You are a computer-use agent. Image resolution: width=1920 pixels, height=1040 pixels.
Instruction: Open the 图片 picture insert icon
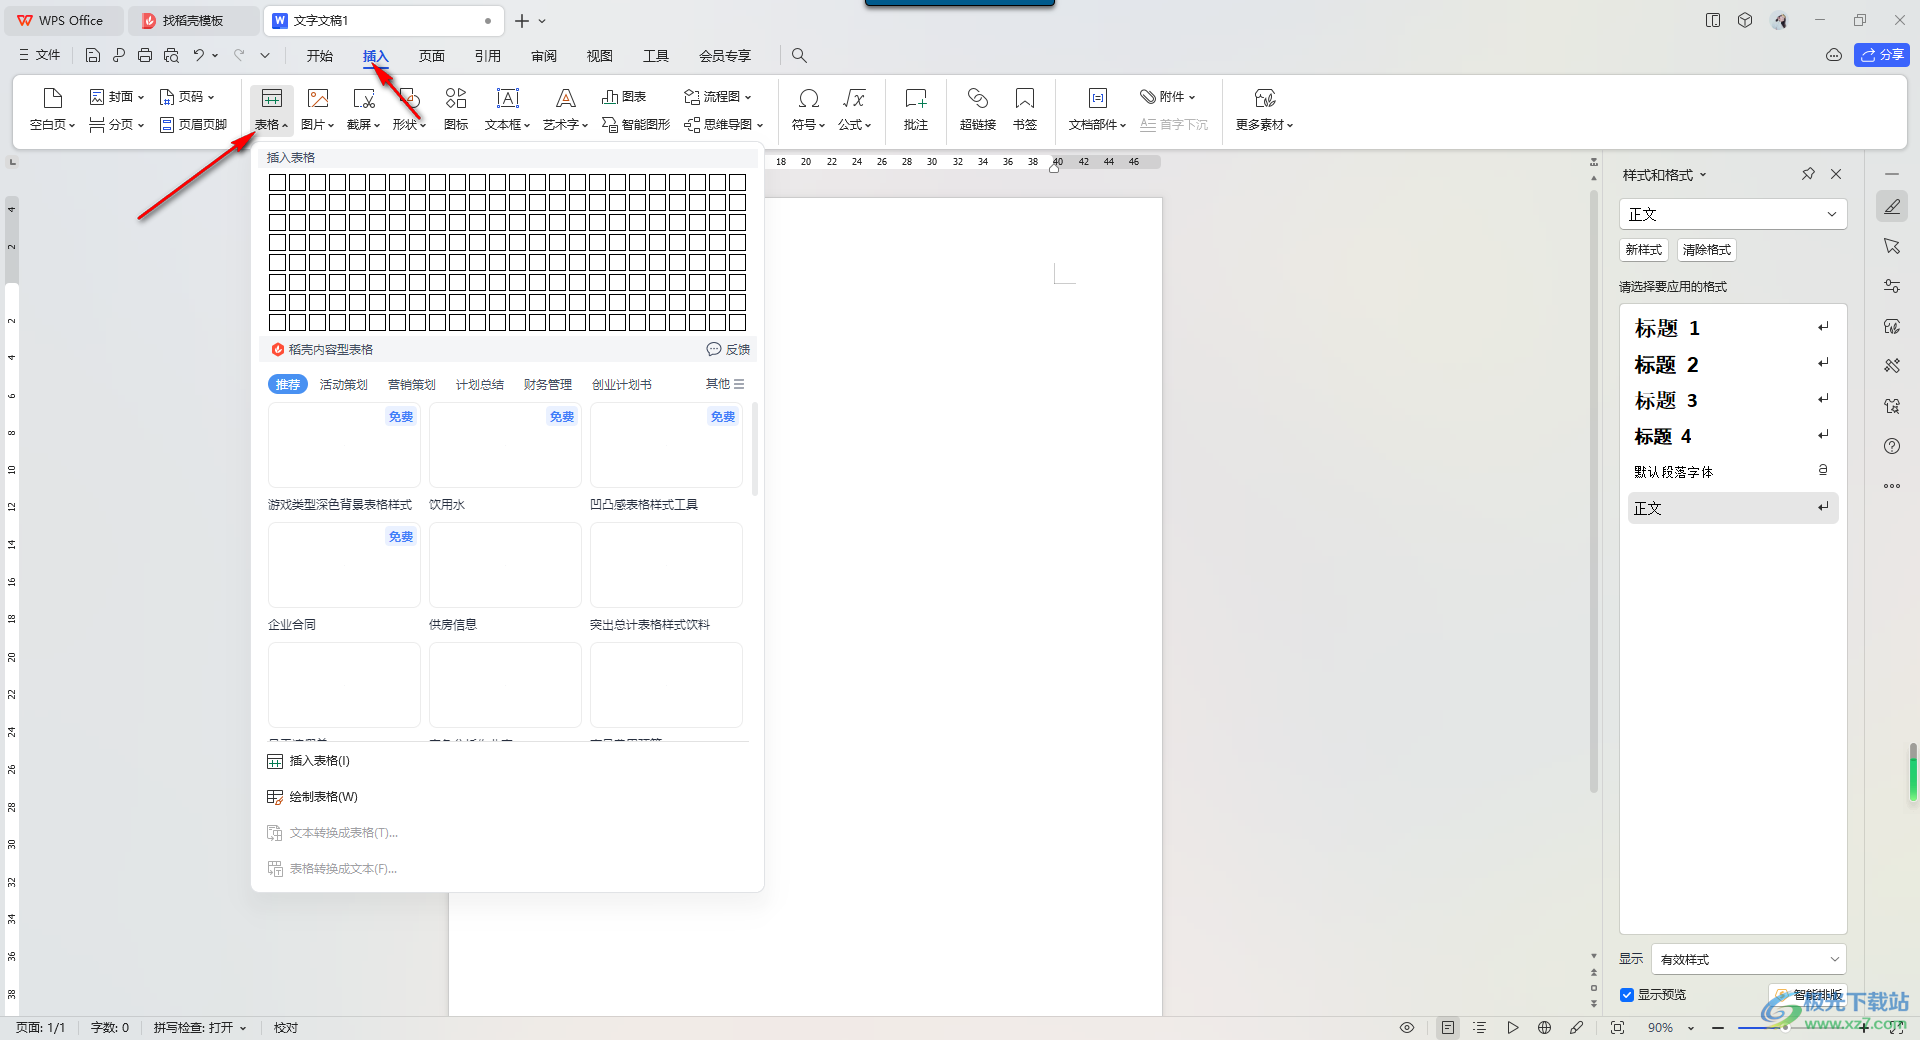pos(318,109)
